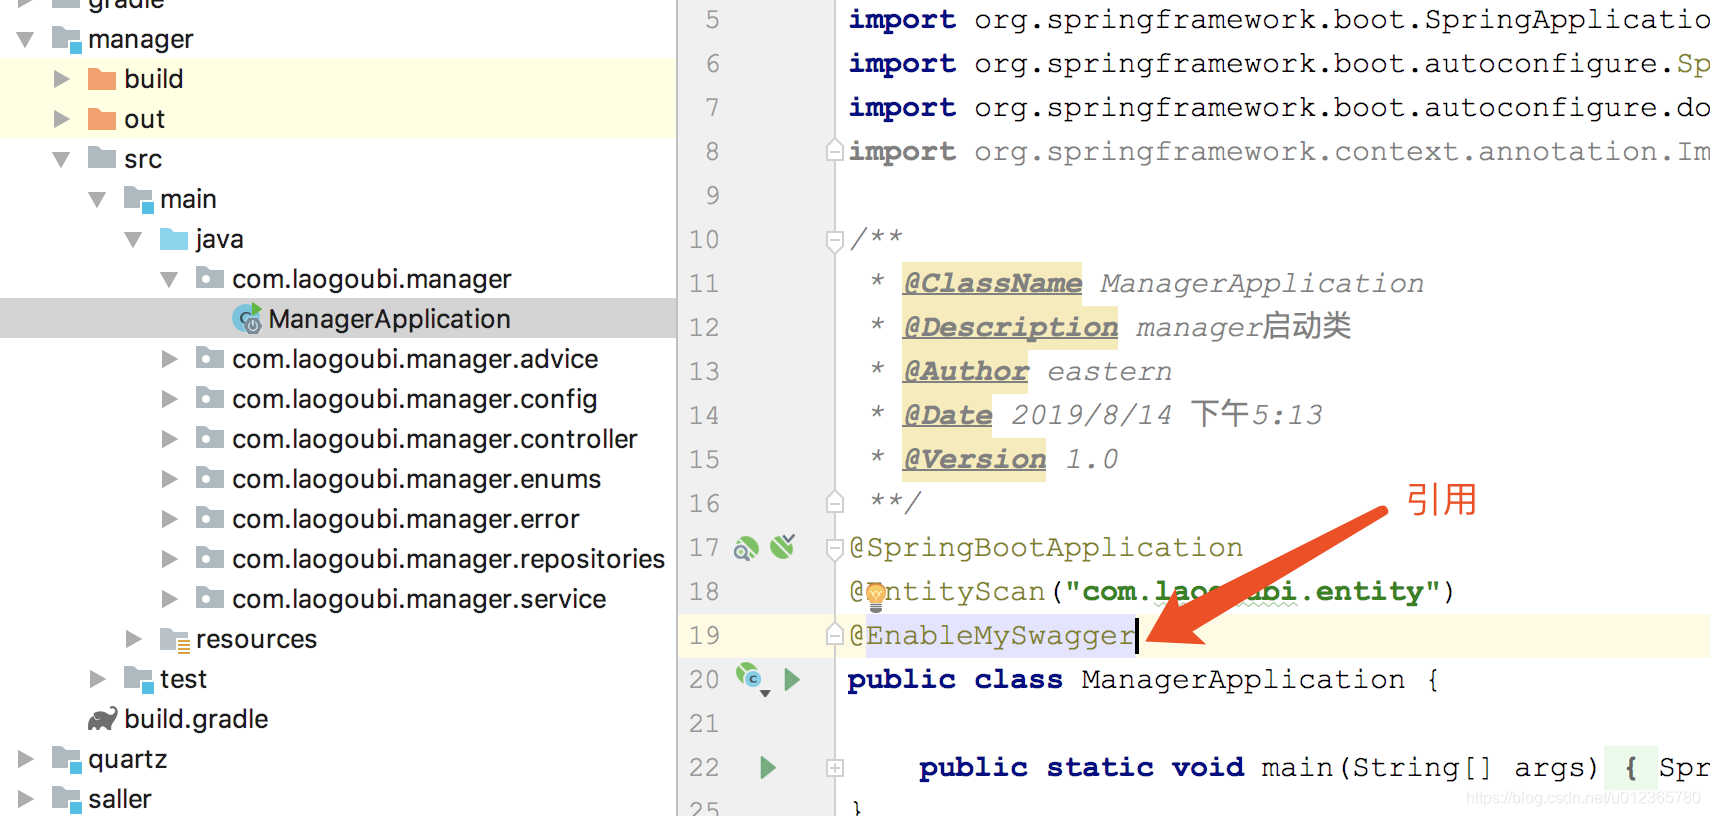Run ManagerApplication class from line 20 gutter

click(792, 680)
